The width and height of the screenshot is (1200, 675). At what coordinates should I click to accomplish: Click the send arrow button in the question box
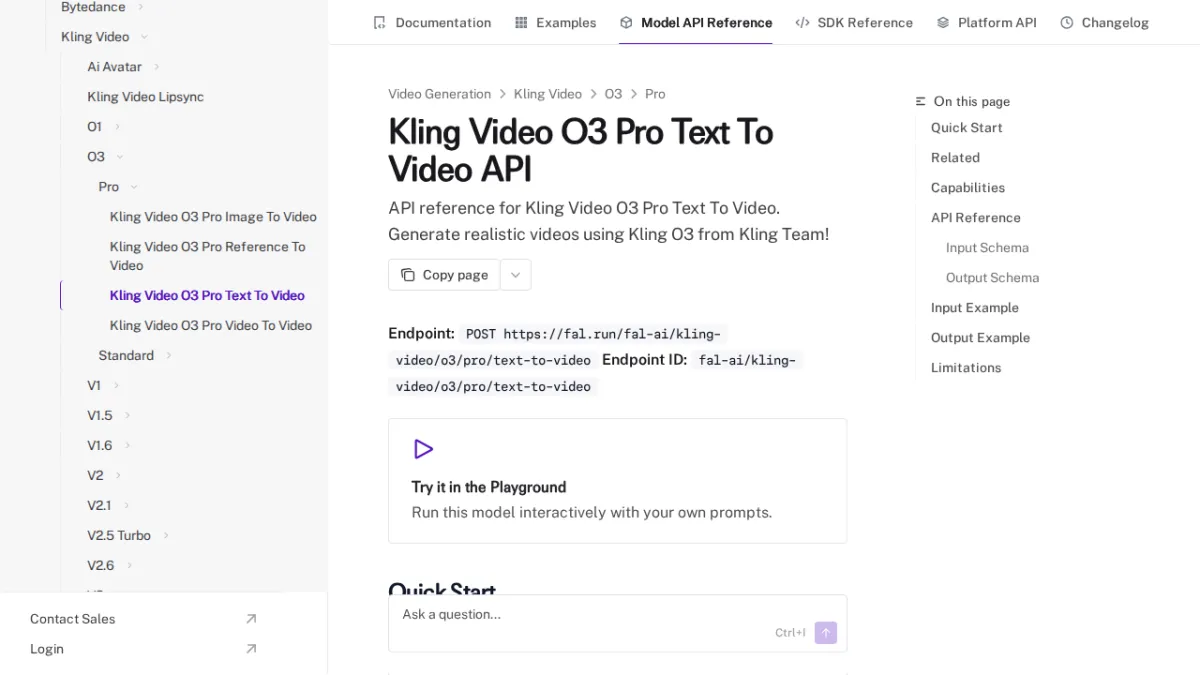tap(825, 632)
